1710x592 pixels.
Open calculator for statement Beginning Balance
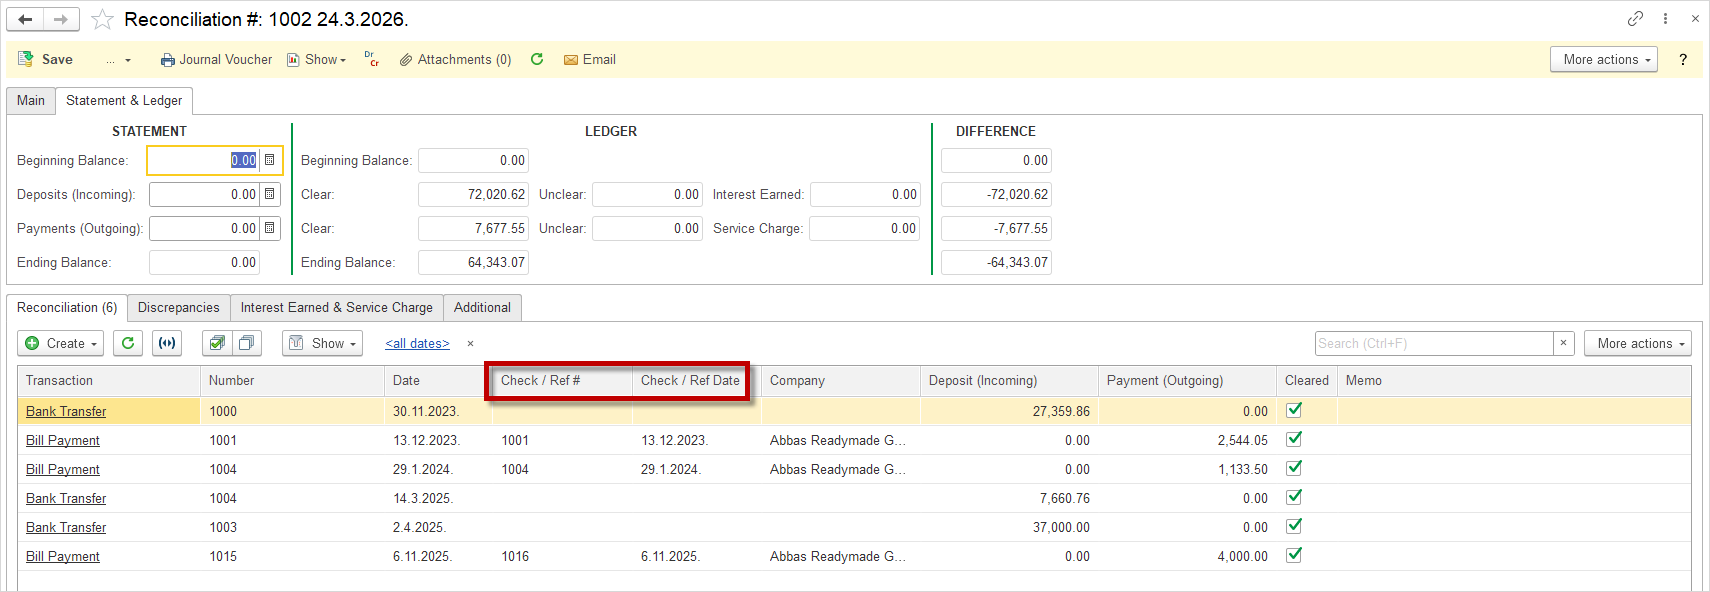pos(270,160)
